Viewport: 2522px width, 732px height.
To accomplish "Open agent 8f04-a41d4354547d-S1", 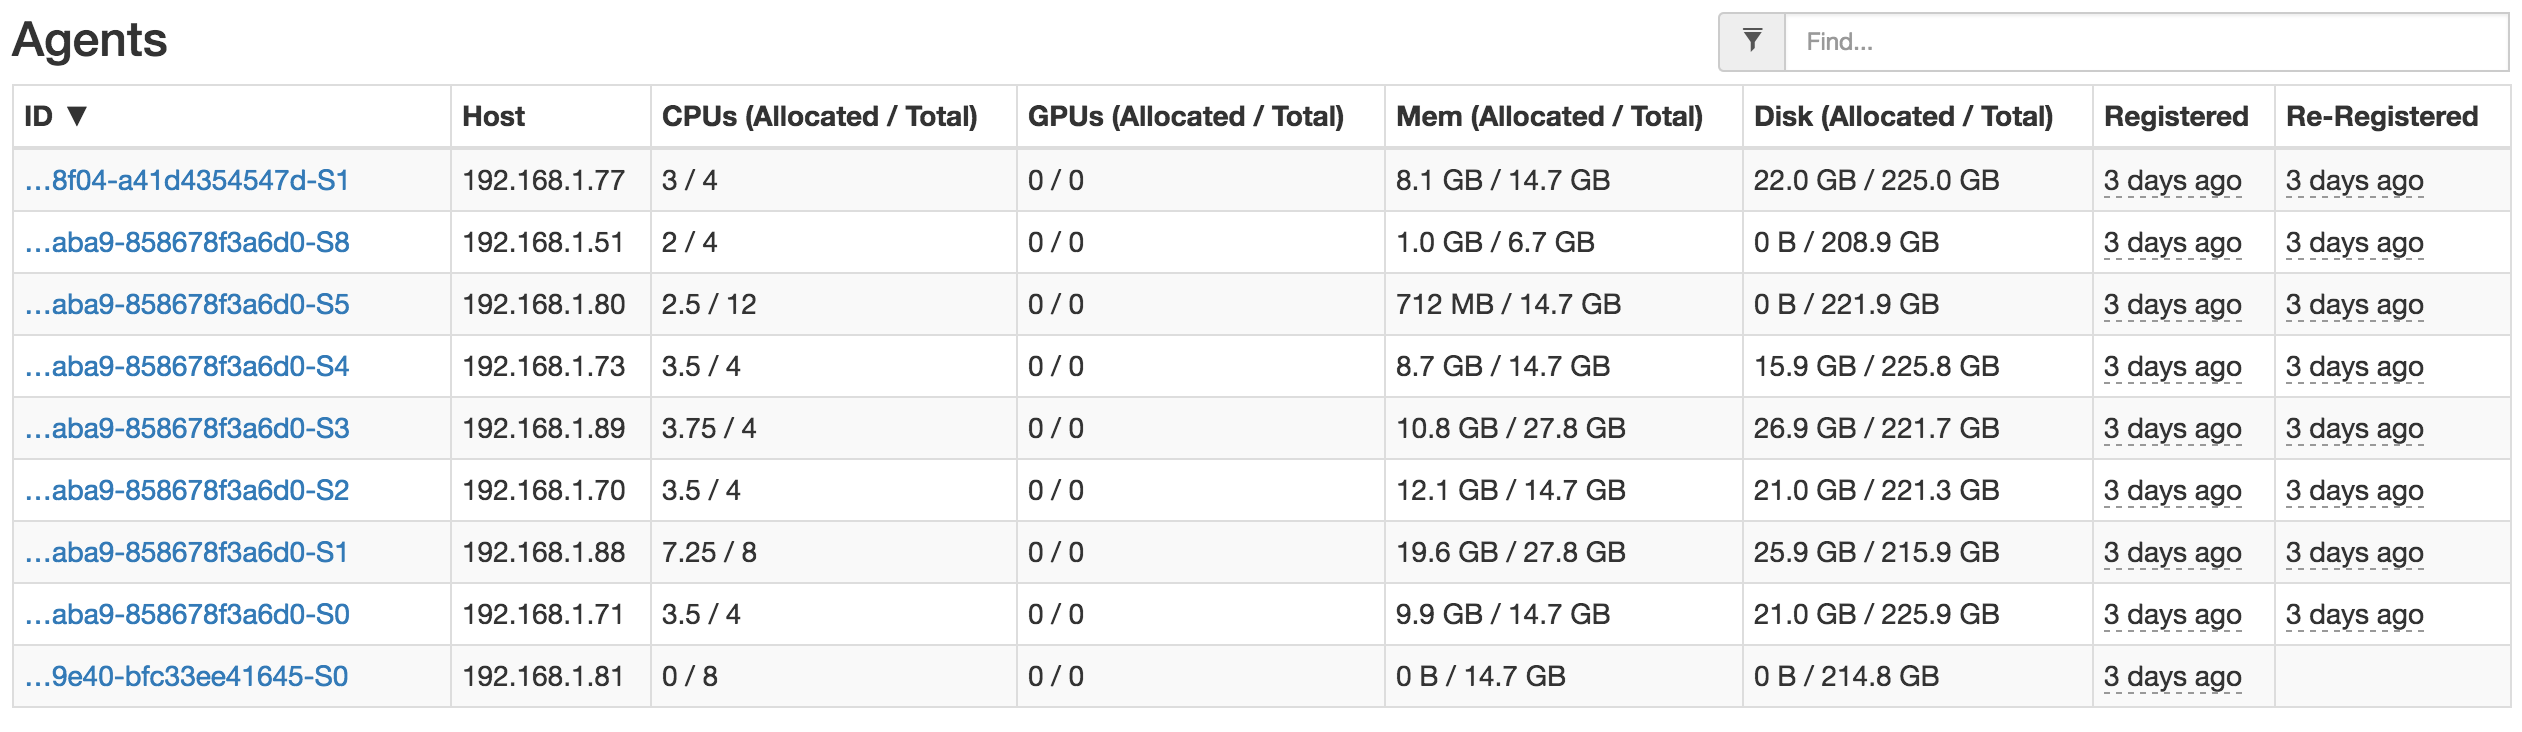I will point(187,181).
